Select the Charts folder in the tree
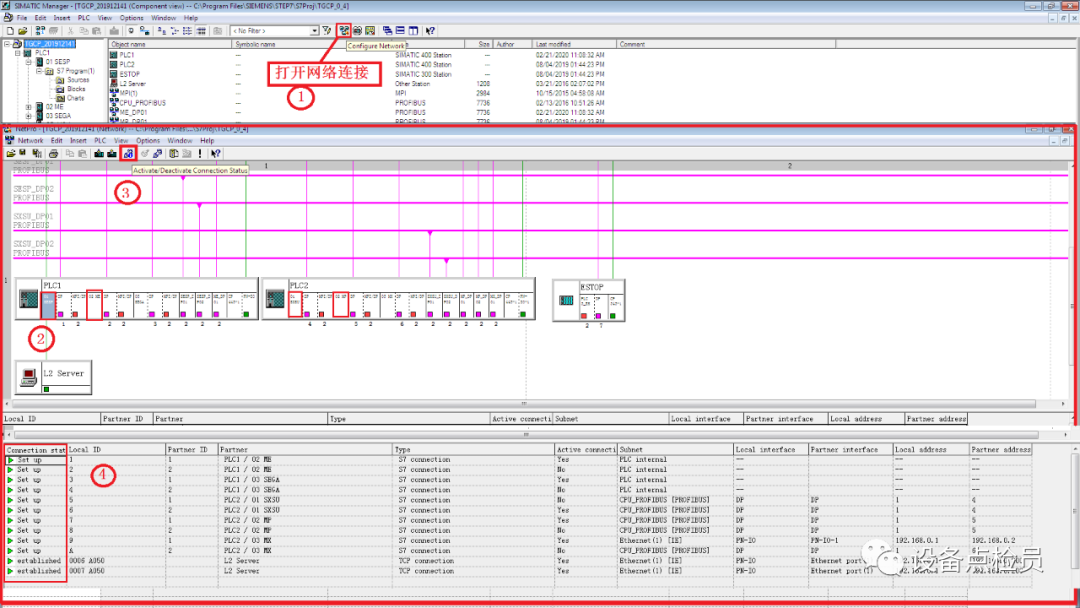 coord(75,98)
